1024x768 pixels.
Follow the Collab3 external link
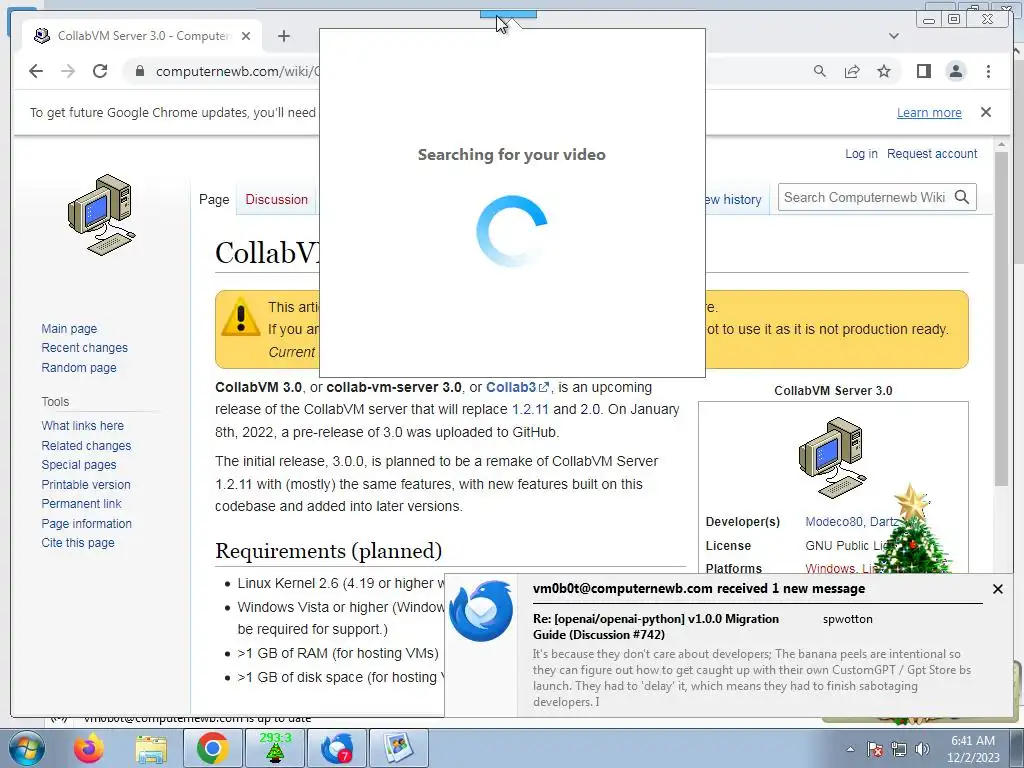pos(517,387)
